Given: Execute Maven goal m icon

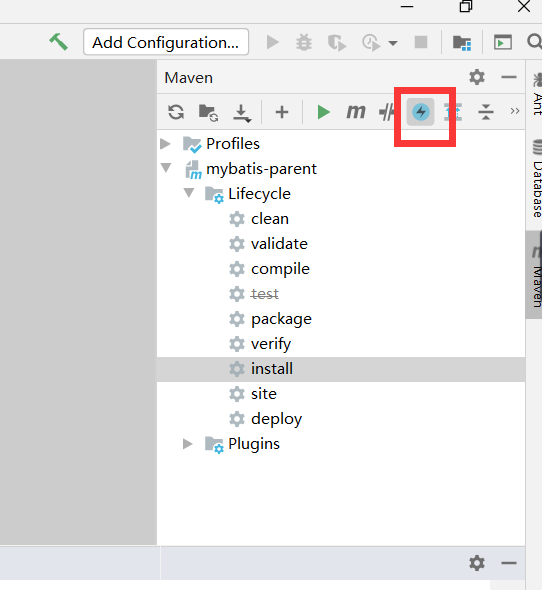Looking at the screenshot, I should click(x=356, y=112).
